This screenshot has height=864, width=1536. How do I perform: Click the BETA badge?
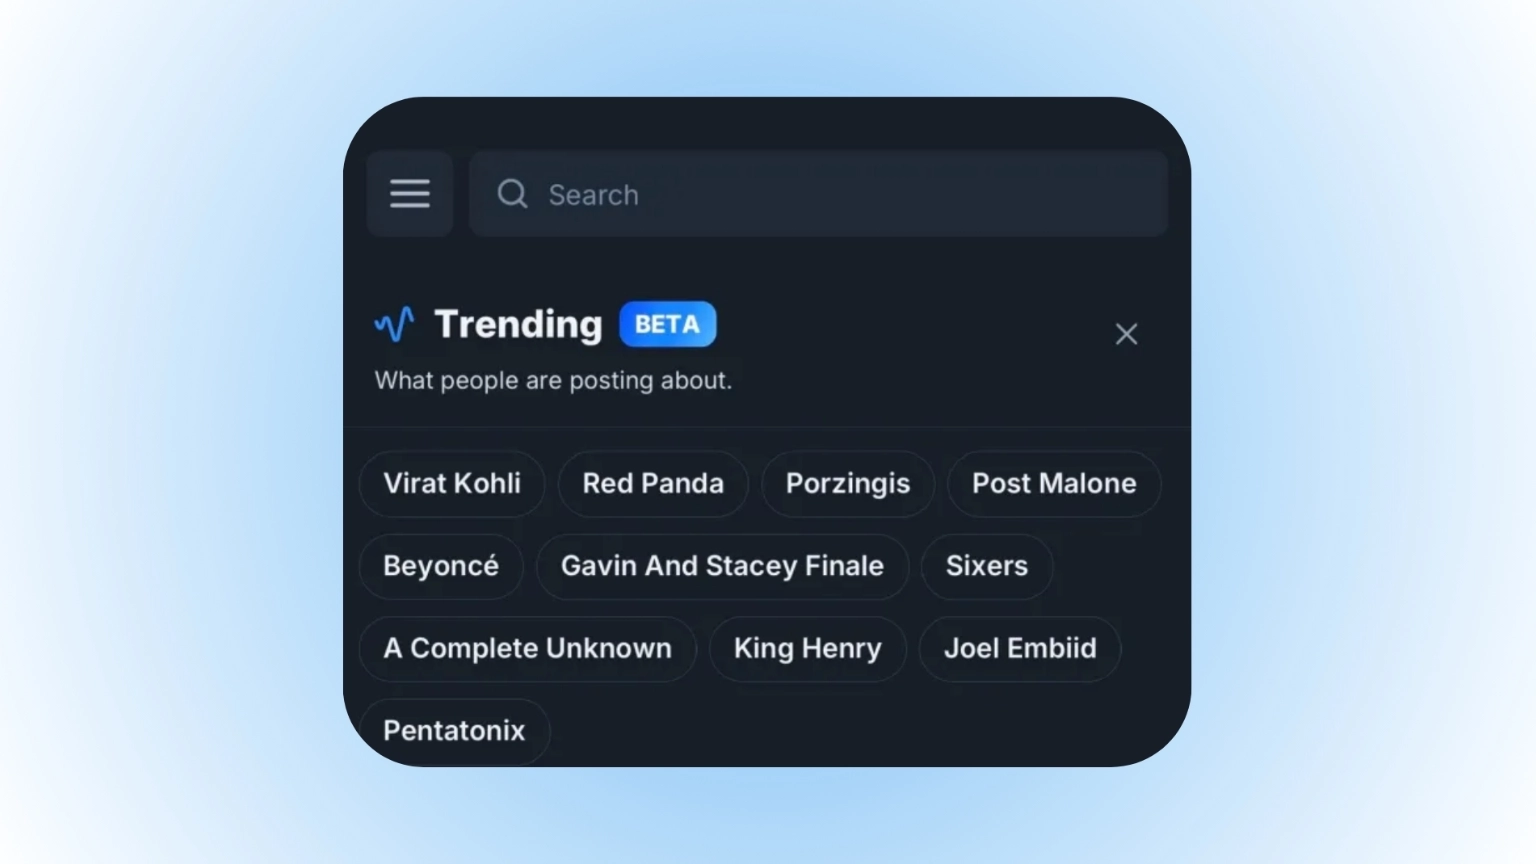[667, 324]
